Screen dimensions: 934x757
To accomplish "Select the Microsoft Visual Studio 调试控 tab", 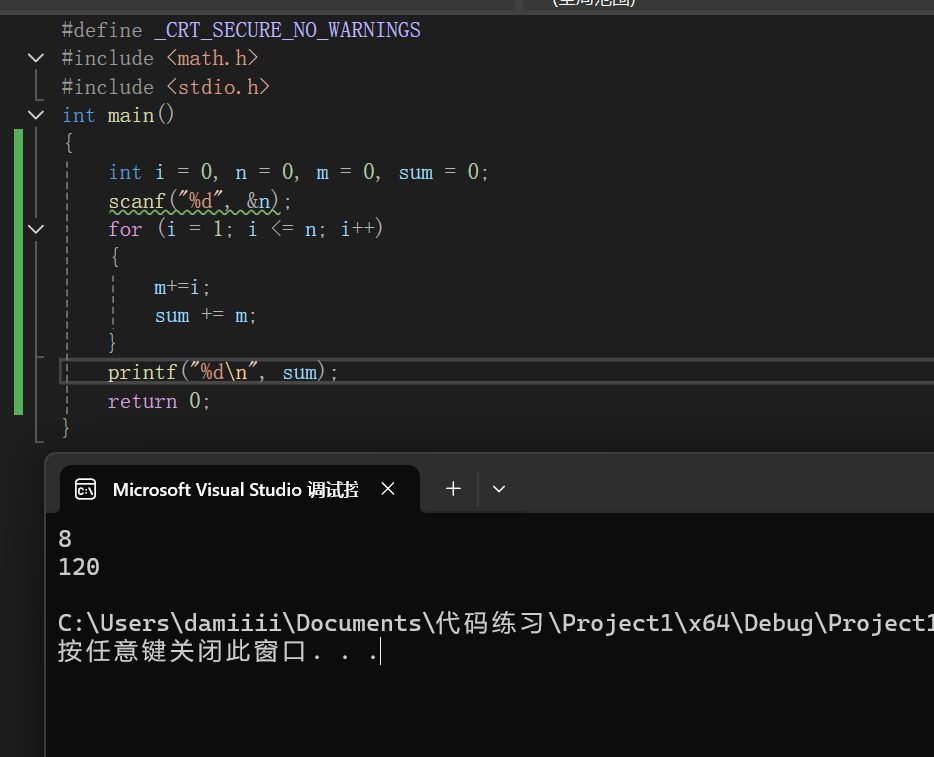I will 240,489.
